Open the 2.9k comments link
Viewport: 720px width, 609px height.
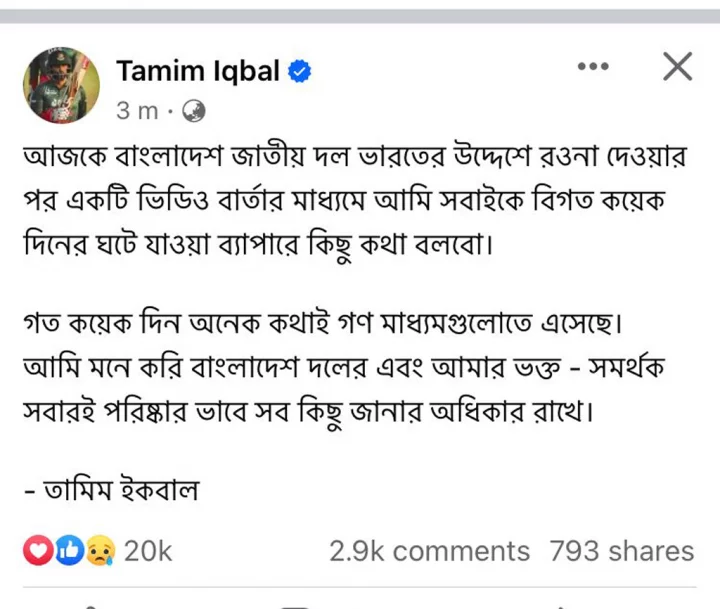429,550
